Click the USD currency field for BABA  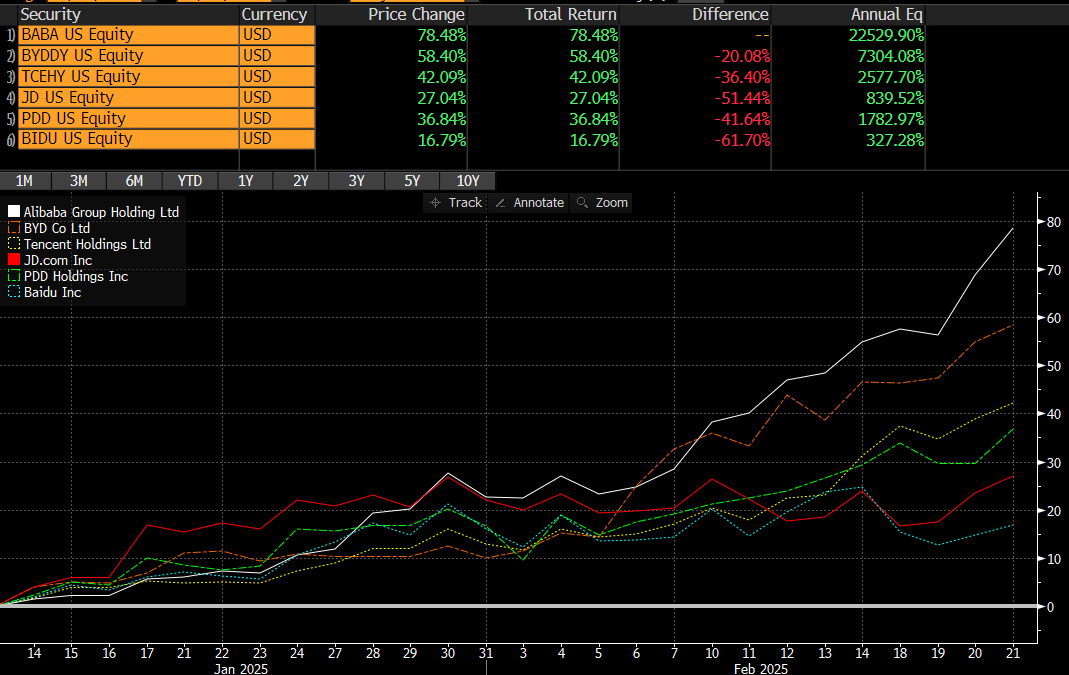coord(277,35)
